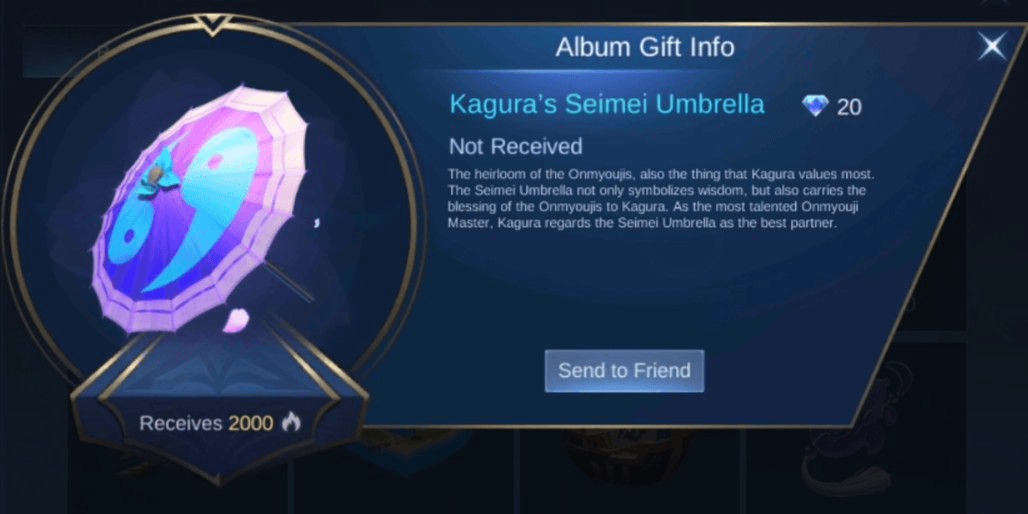
Task: Tap the open book emblem under umbrella
Action: click(220, 377)
